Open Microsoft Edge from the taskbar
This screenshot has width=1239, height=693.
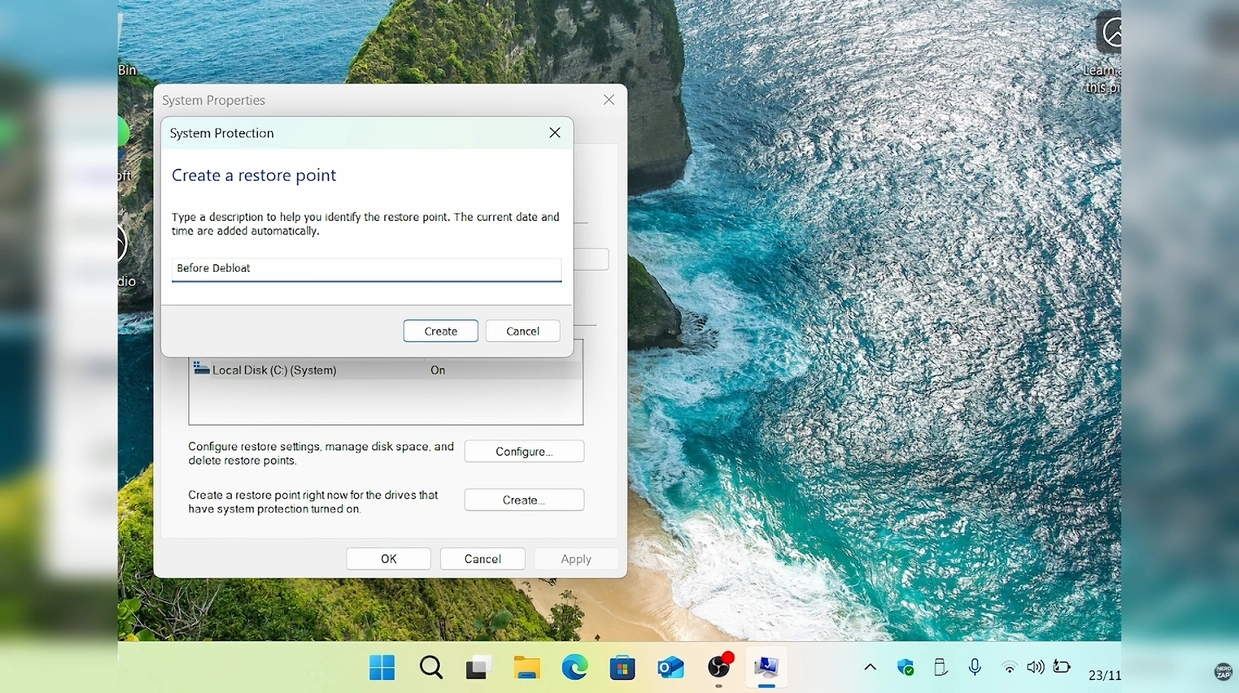[574, 667]
